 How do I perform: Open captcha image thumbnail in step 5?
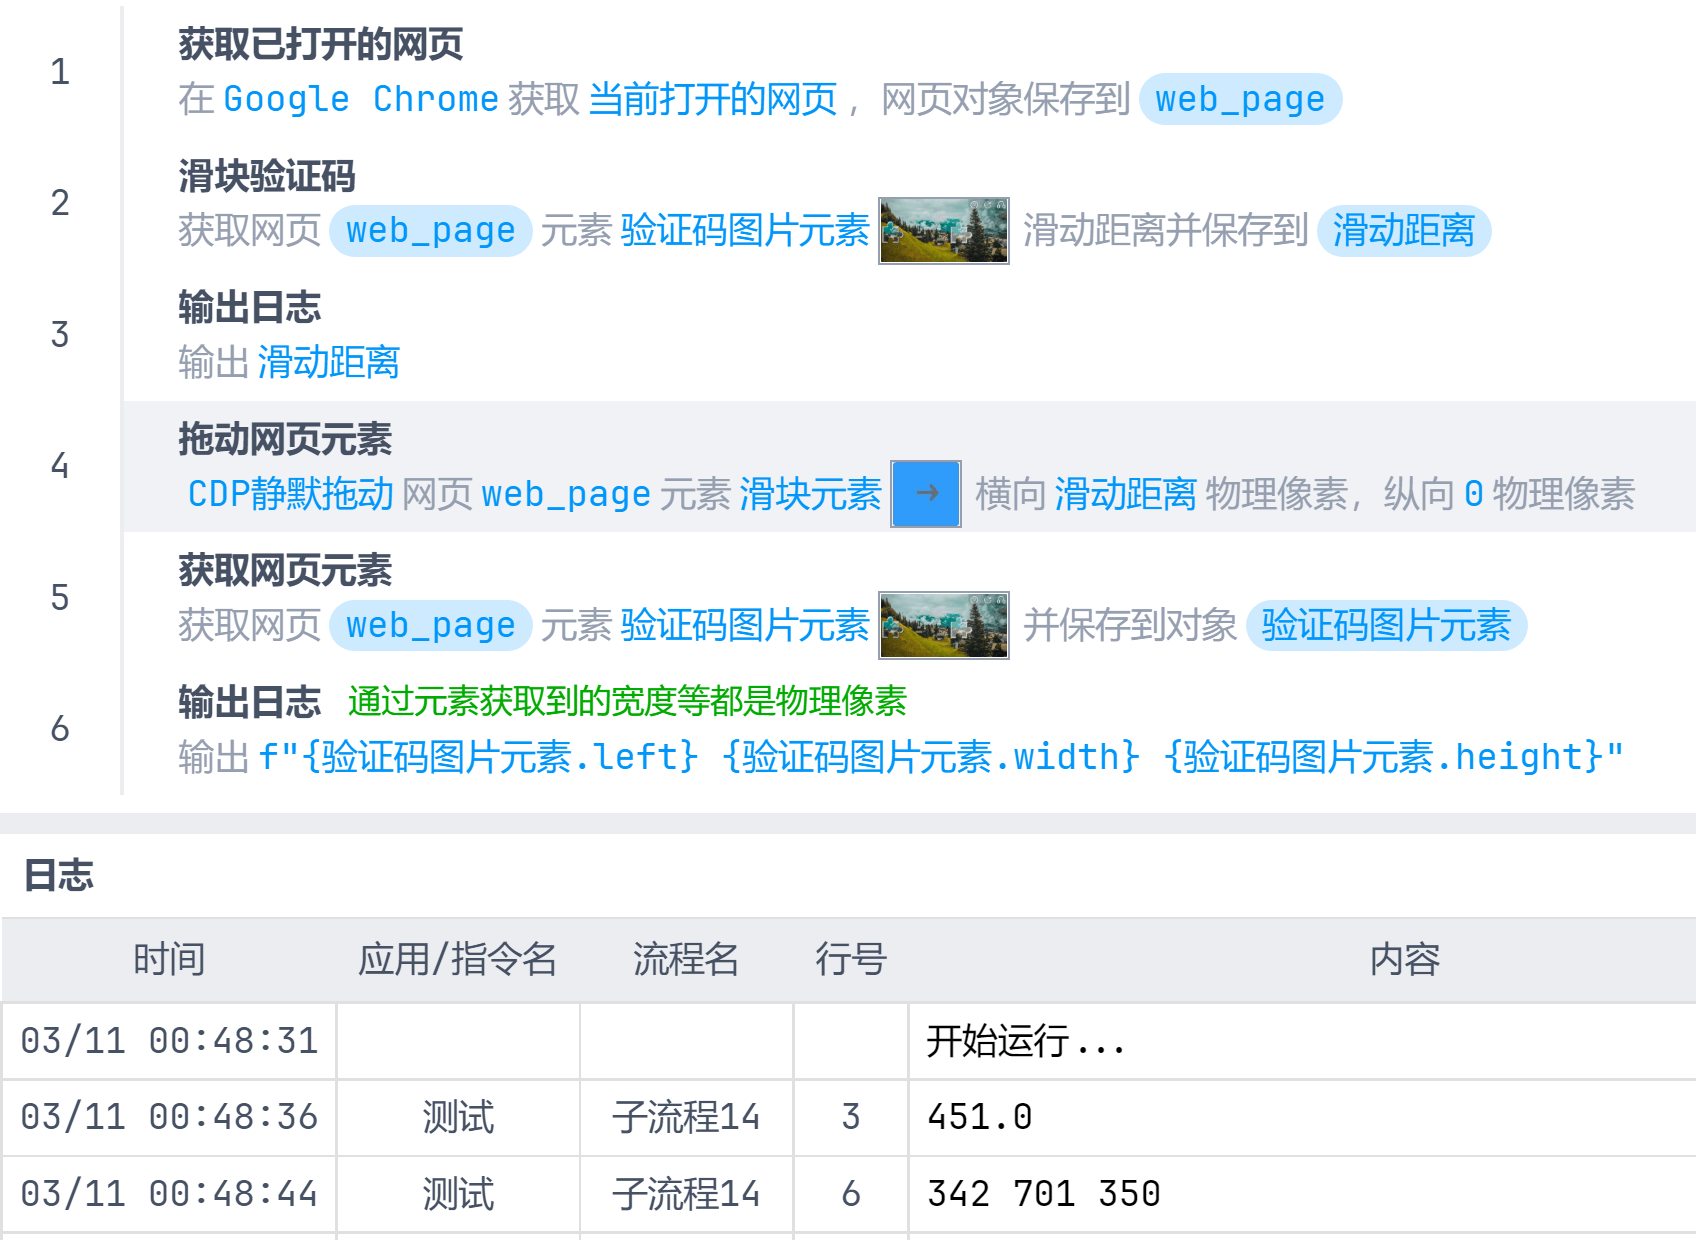point(943,625)
